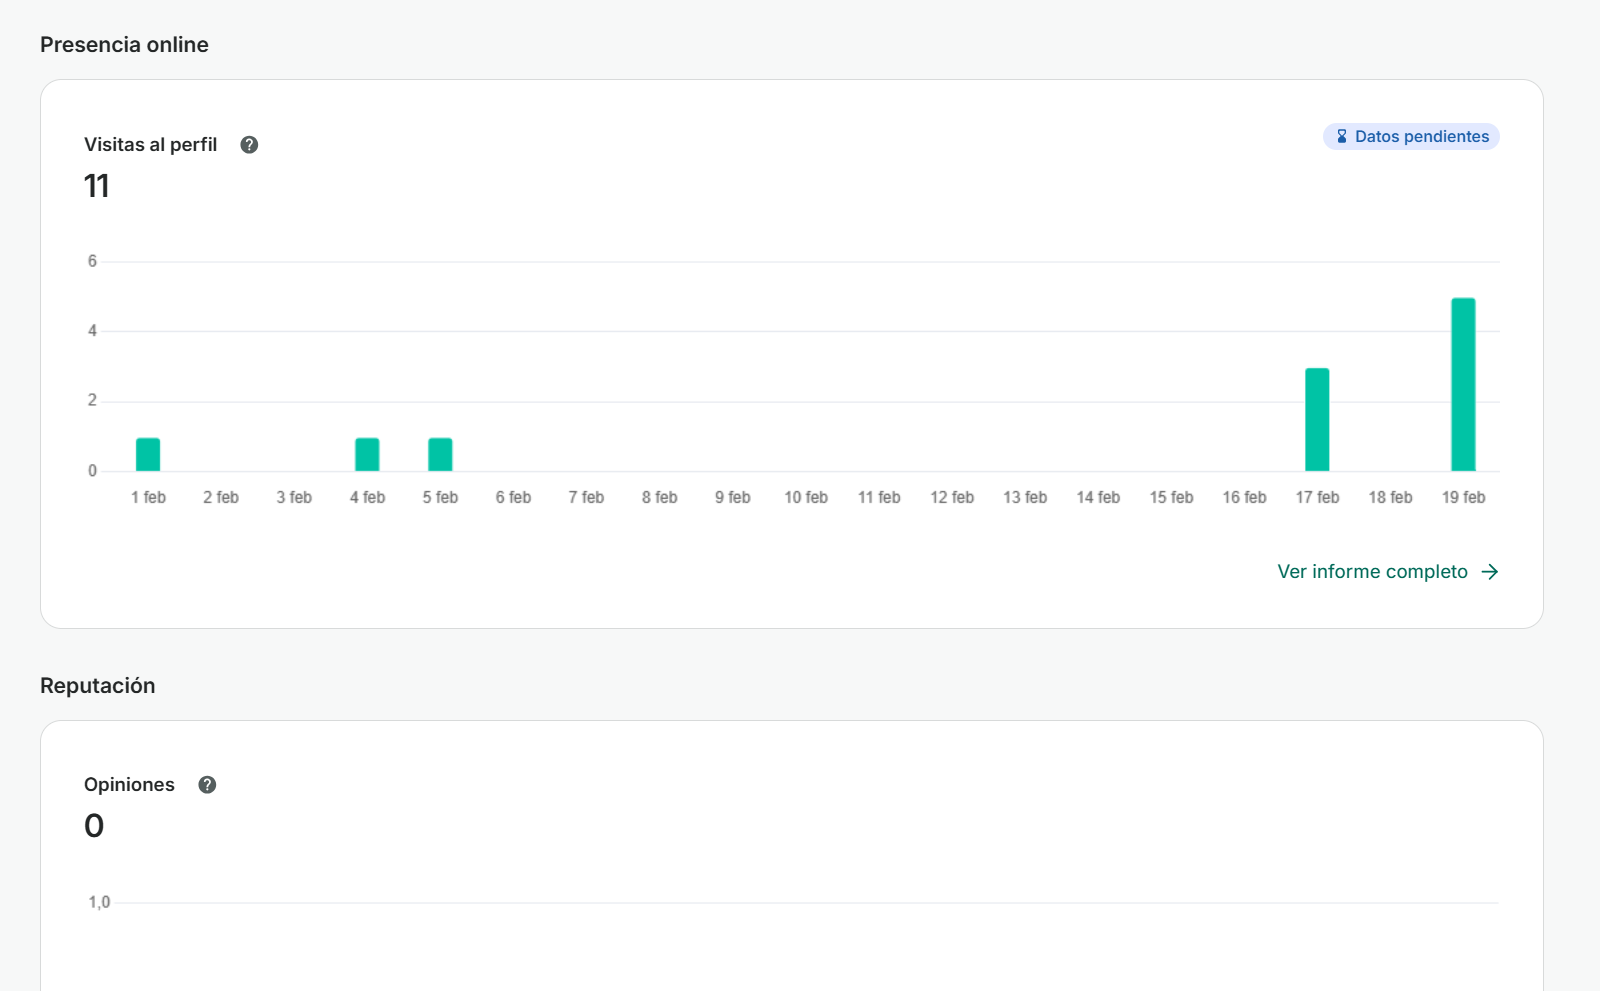
Task: Click the 10 feb x-axis label
Action: click(806, 498)
